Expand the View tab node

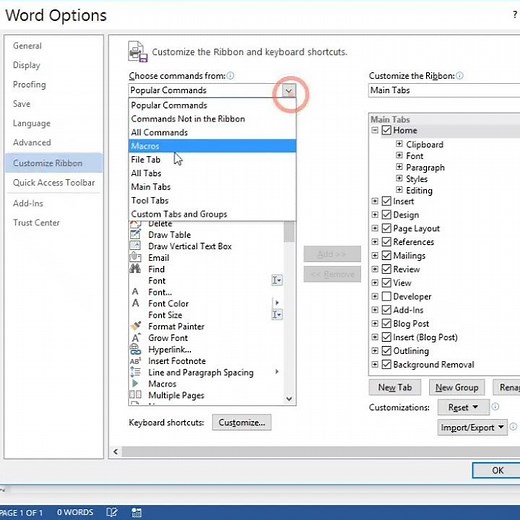[x=375, y=283]
